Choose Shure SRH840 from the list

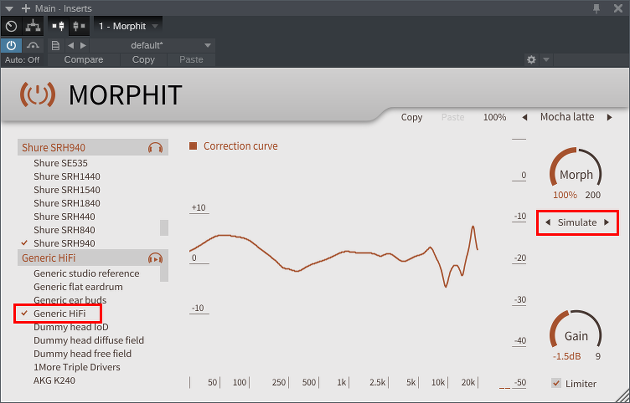click(64, 230)
